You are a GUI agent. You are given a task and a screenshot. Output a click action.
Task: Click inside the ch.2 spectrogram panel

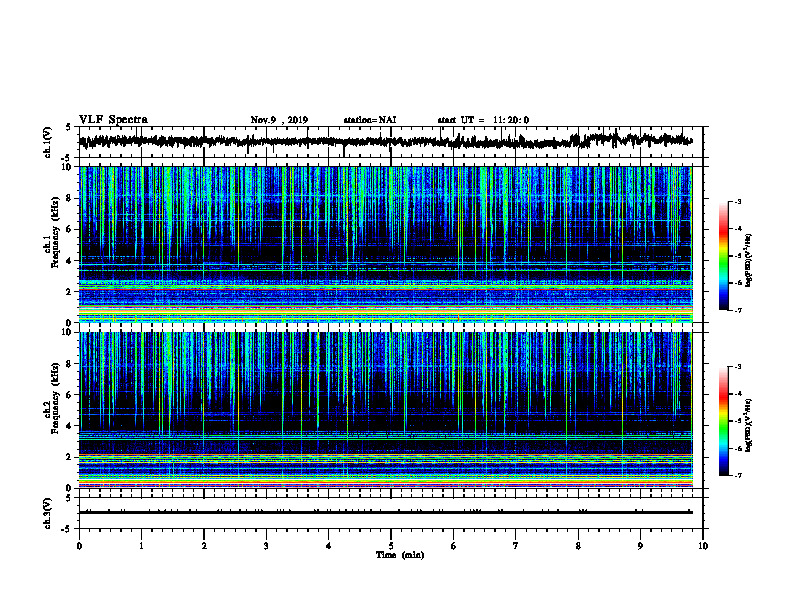[386, 410]
